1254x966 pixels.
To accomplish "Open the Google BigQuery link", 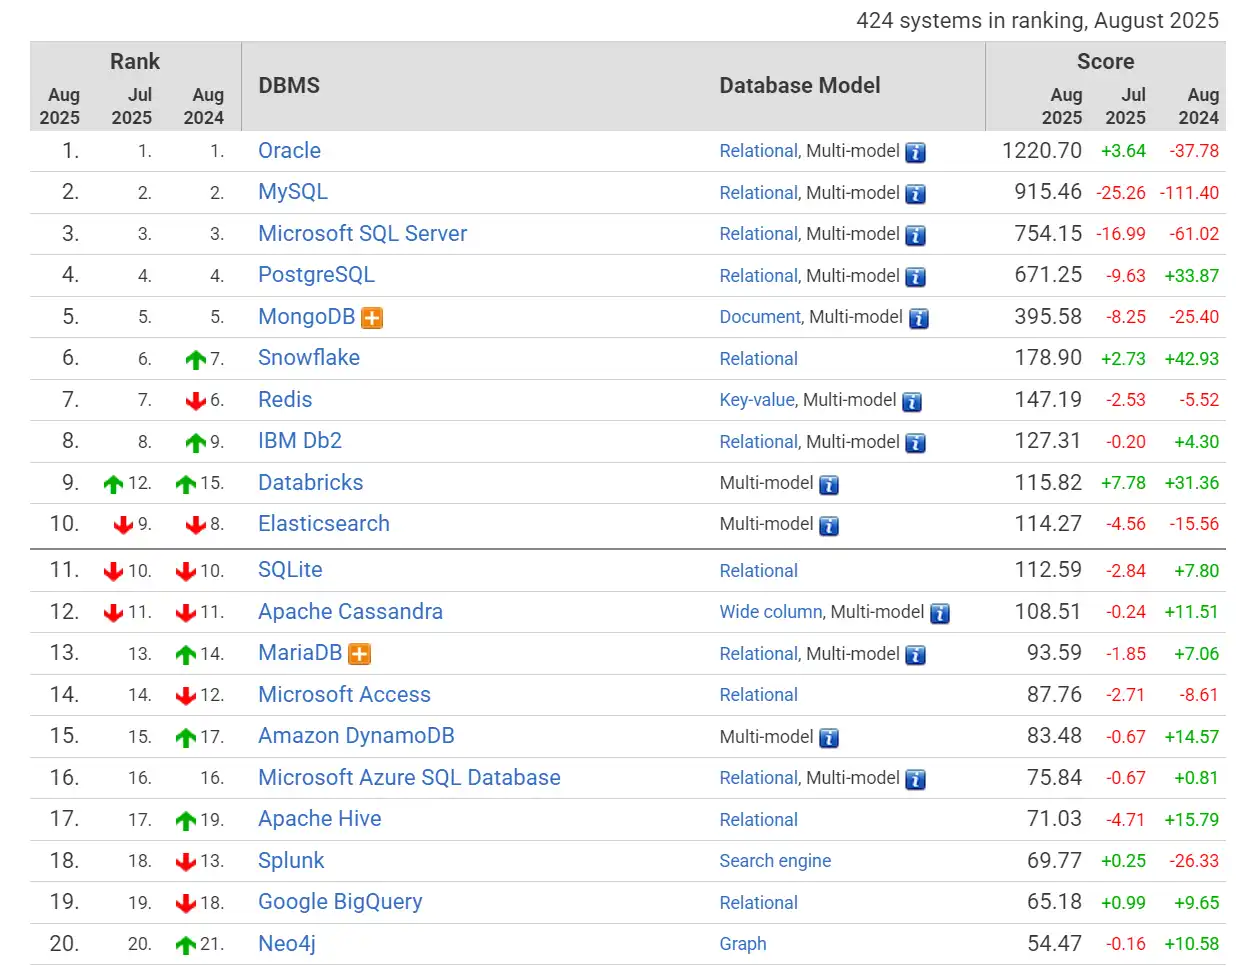I will (x=340, y=902).
